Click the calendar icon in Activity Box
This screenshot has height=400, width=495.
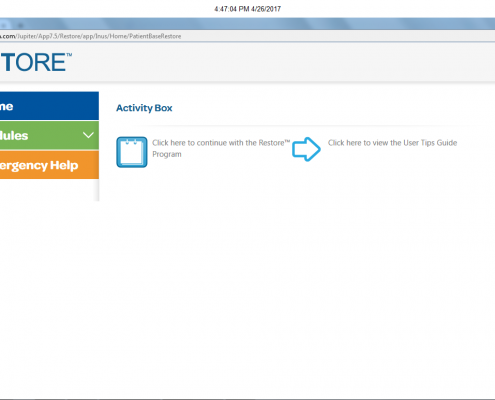click(x=132, y=152)
